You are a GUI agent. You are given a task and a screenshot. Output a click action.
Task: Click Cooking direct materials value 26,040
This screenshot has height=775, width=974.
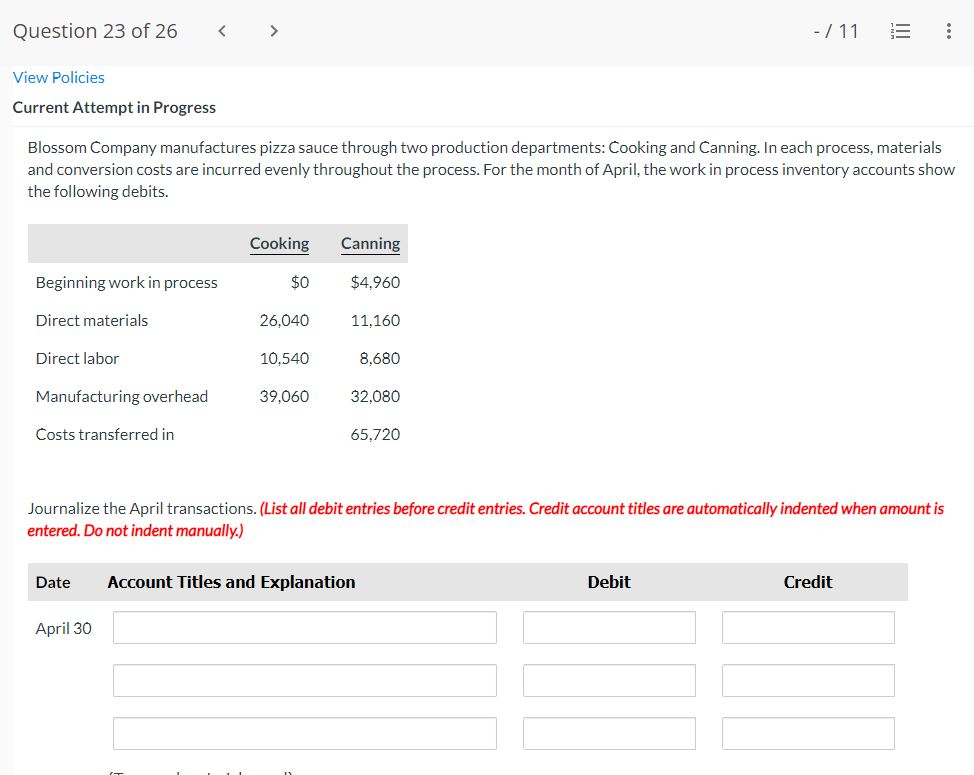click(x=284, y=320)
